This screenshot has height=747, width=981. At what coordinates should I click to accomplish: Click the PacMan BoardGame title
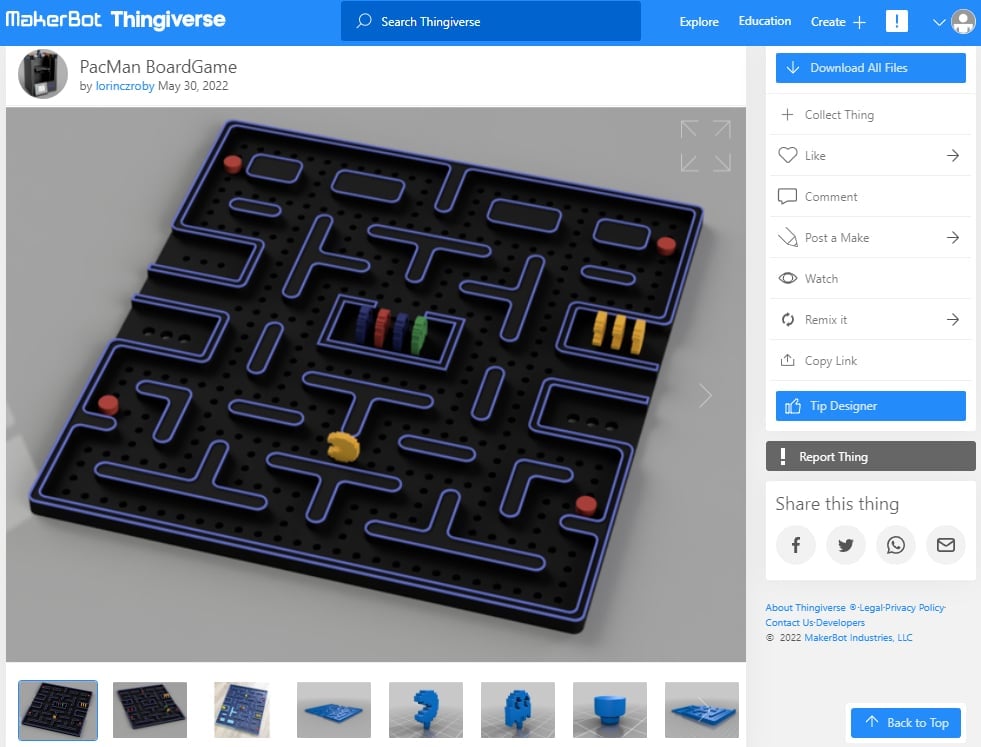(158, 66)
